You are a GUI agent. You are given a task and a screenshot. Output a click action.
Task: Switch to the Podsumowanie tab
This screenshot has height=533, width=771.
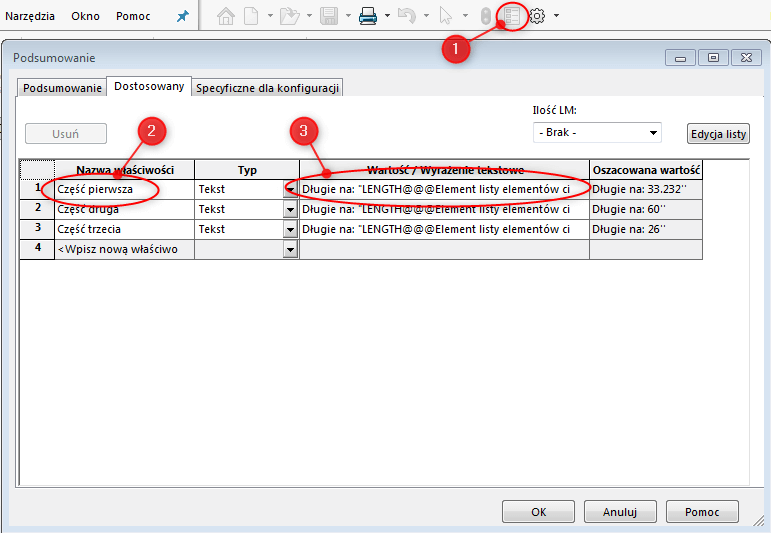[x=62, y=88]
